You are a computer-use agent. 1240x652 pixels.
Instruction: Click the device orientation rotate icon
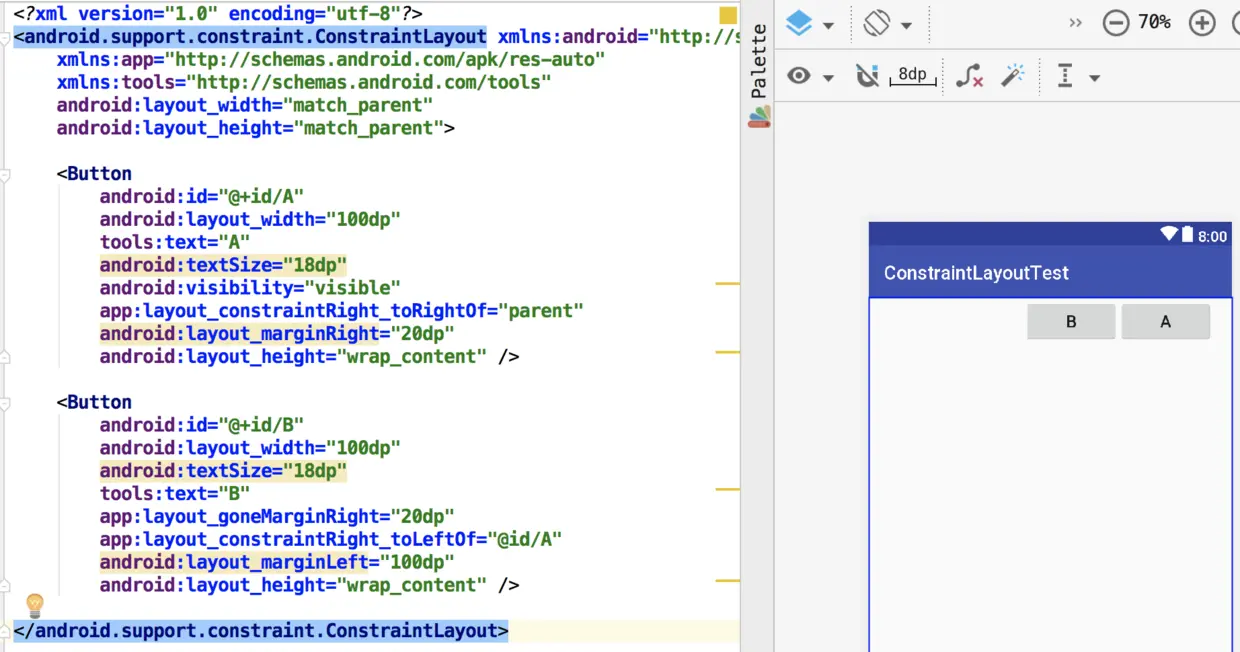(877, 23)
